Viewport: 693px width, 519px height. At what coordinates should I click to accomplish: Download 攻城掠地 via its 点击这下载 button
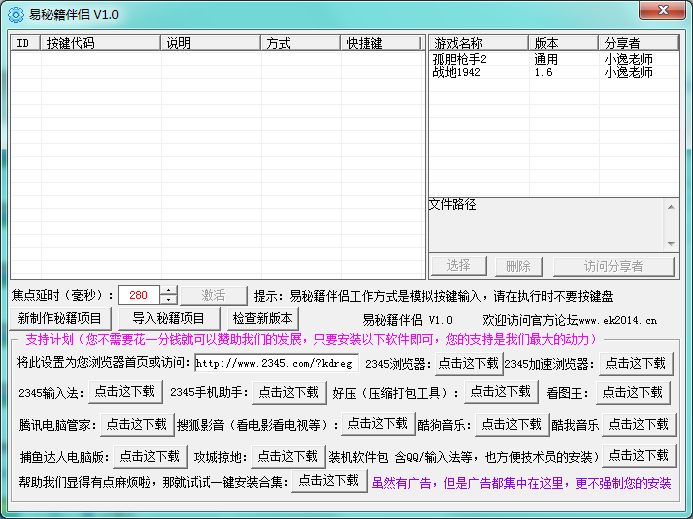(x=288, y=457)
